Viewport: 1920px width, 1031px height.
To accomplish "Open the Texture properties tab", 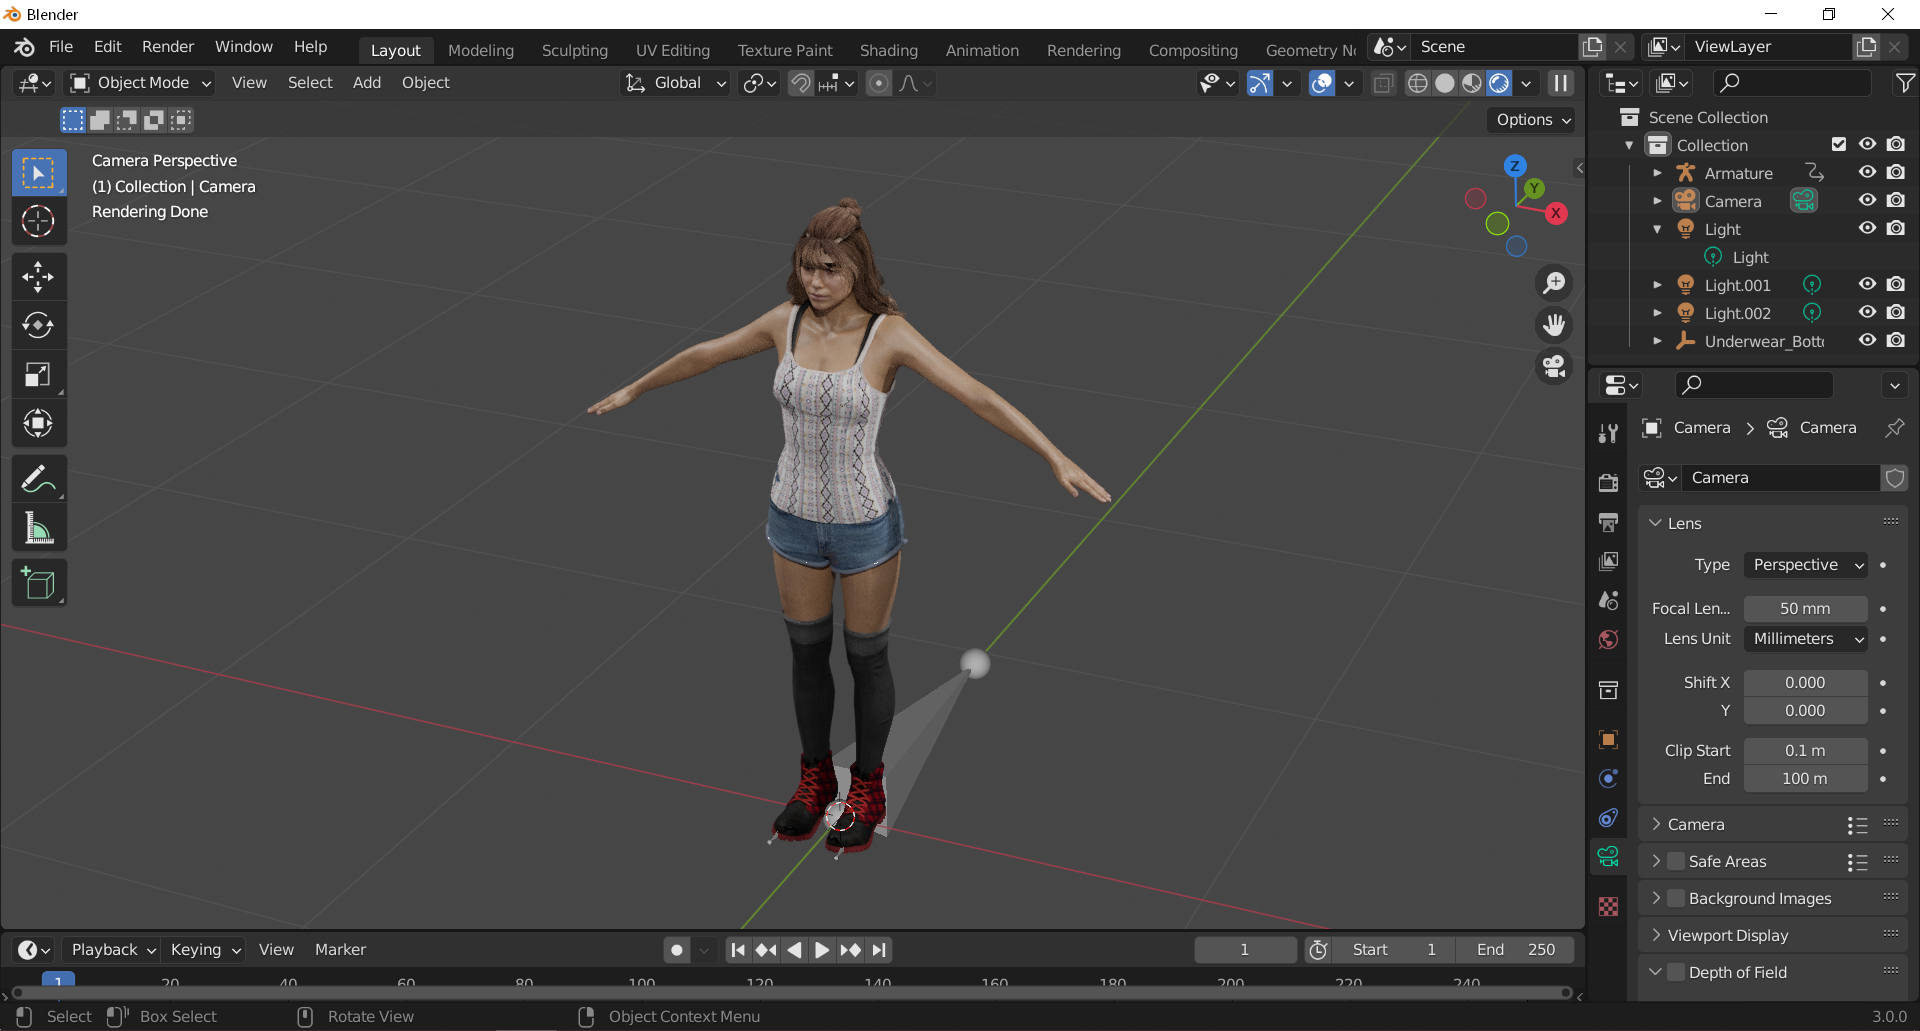I will (x=1608, y=906).
